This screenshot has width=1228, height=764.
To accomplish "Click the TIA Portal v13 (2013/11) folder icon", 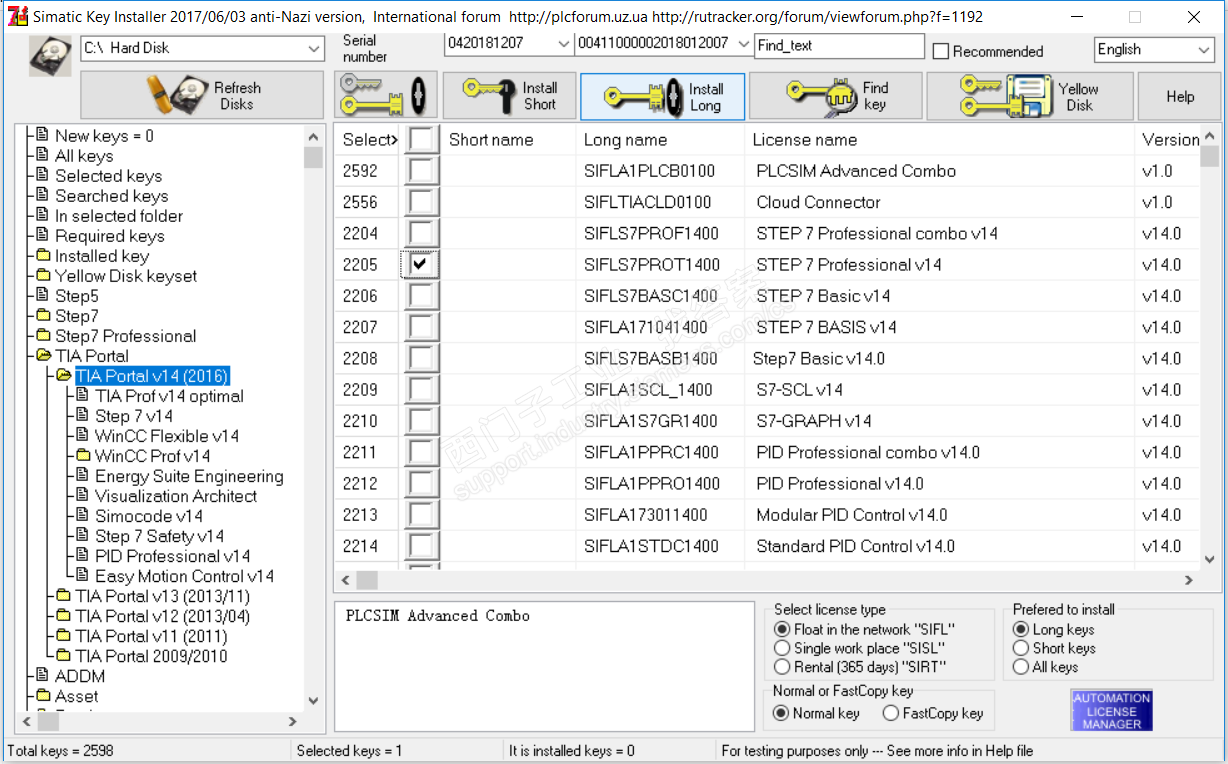I will pyautogui.click(x=64, y=596).
